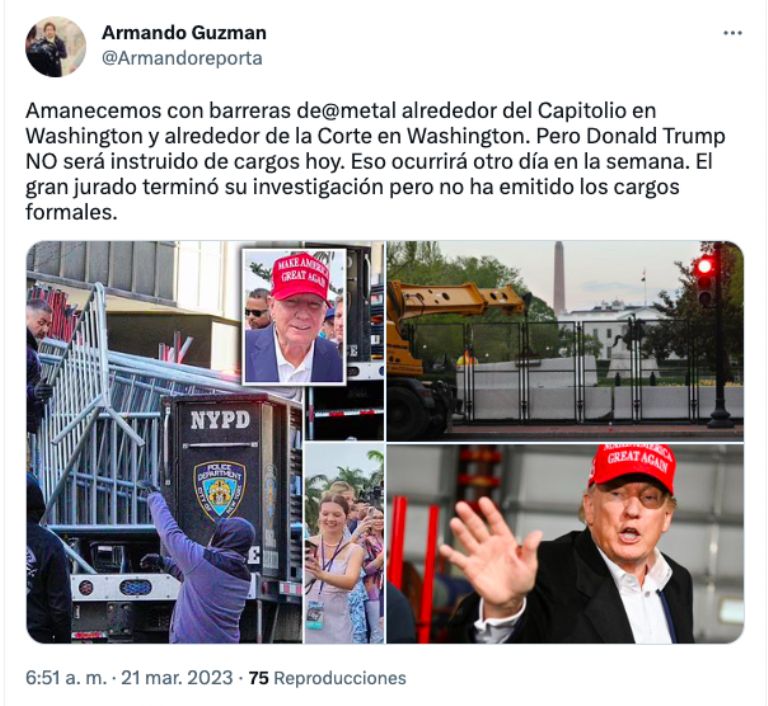Open the three-dot more options menu
Image resolution: width=768 pixels, height=706 pixels.
733,33
